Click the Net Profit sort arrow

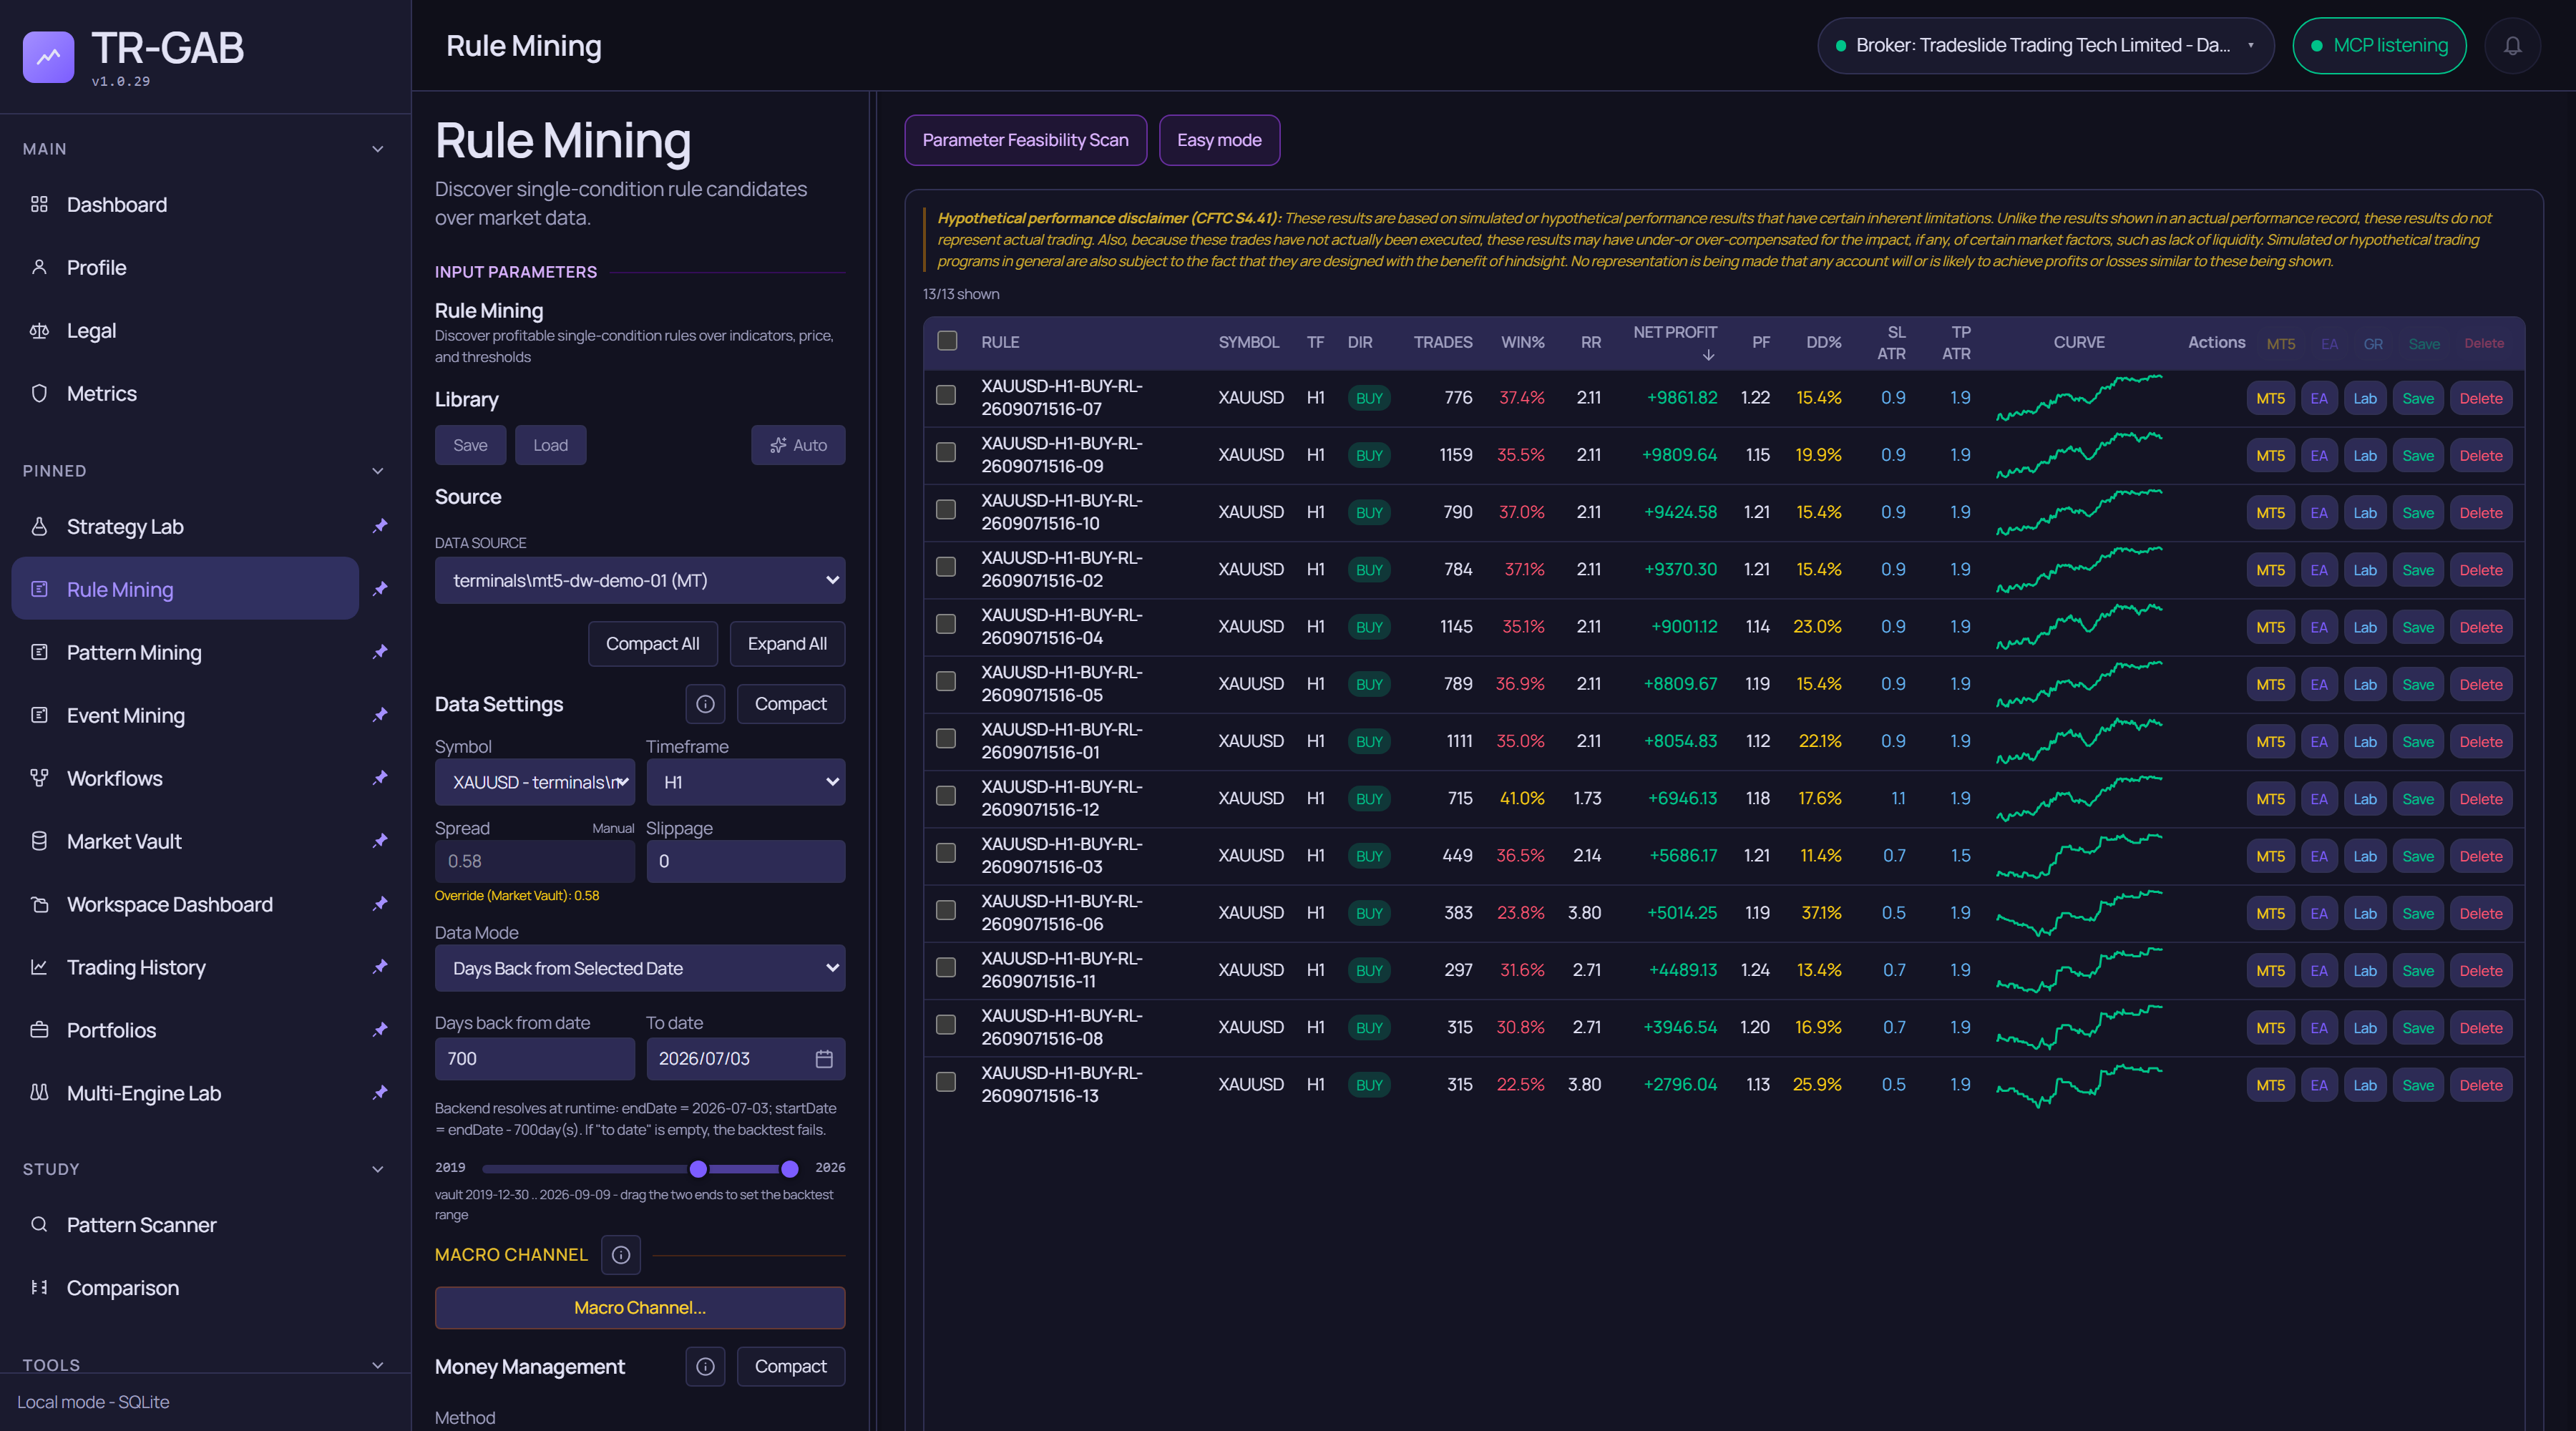coord(1708,355)
